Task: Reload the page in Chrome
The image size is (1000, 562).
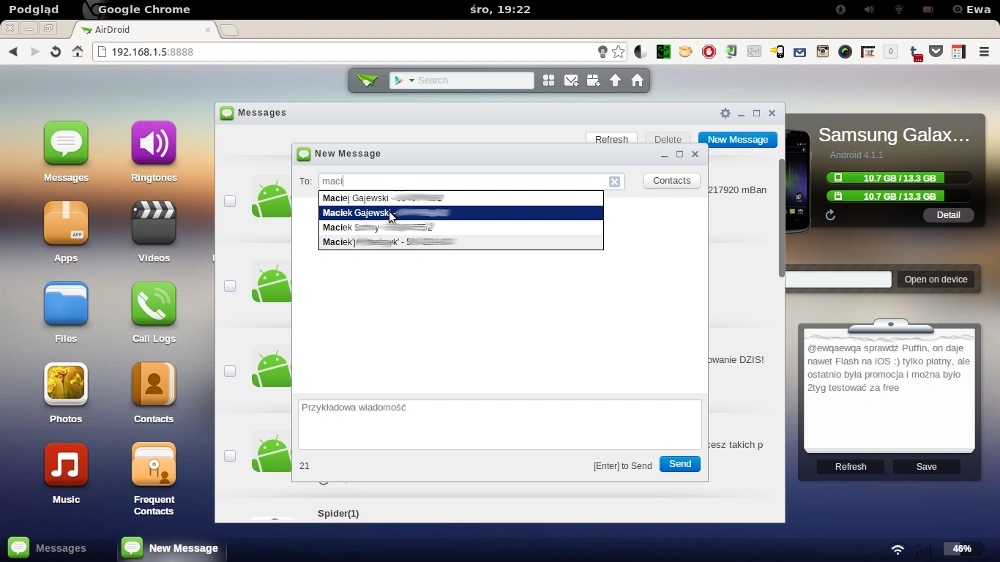Action: [55, 52]
